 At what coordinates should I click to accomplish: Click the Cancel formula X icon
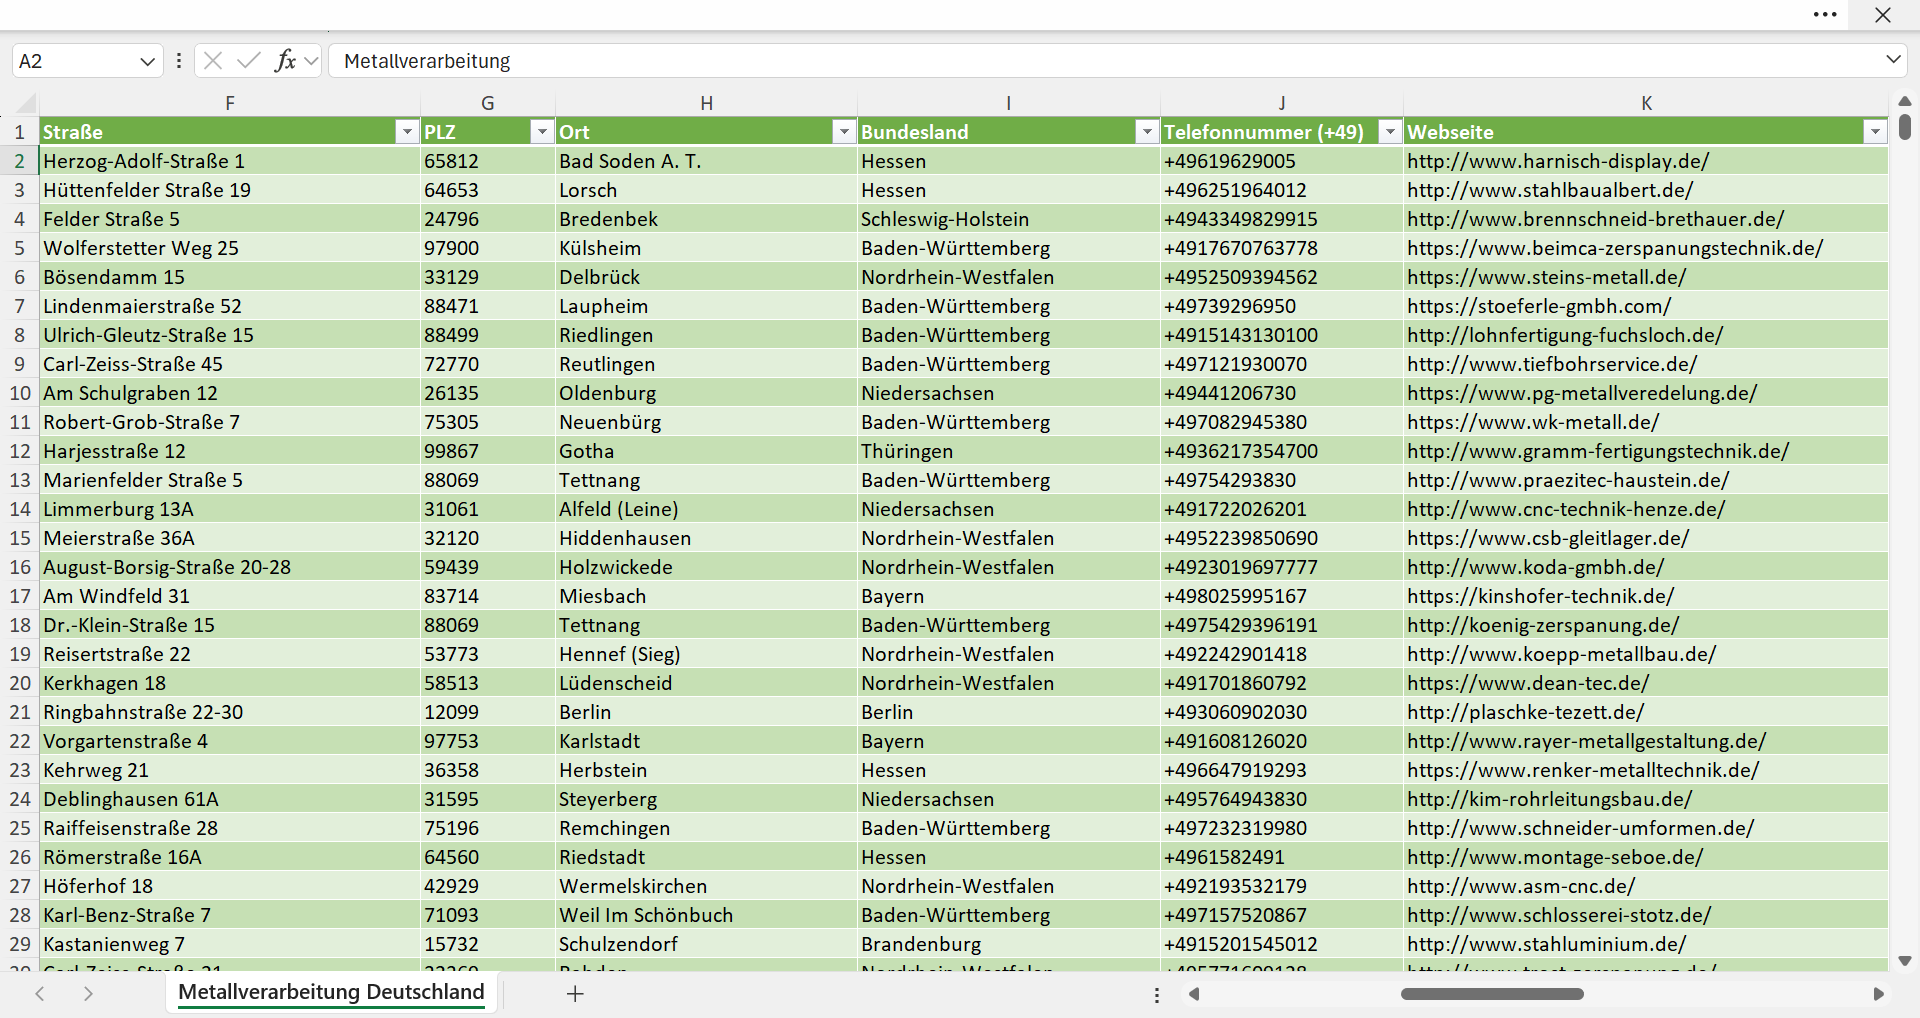[x=213, y=61]
